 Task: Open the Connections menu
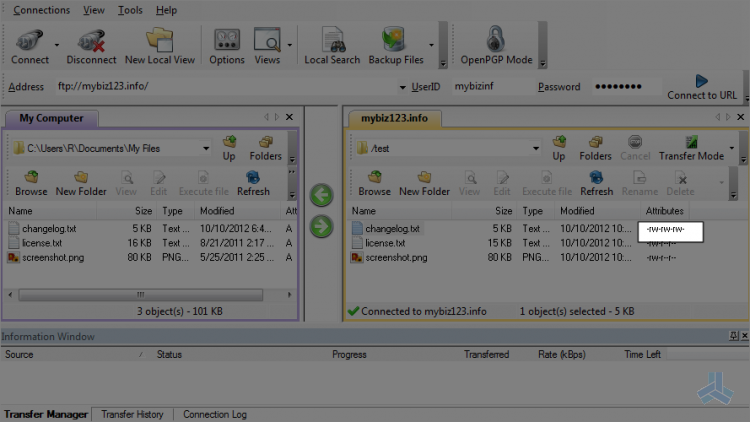pos(41,10)
